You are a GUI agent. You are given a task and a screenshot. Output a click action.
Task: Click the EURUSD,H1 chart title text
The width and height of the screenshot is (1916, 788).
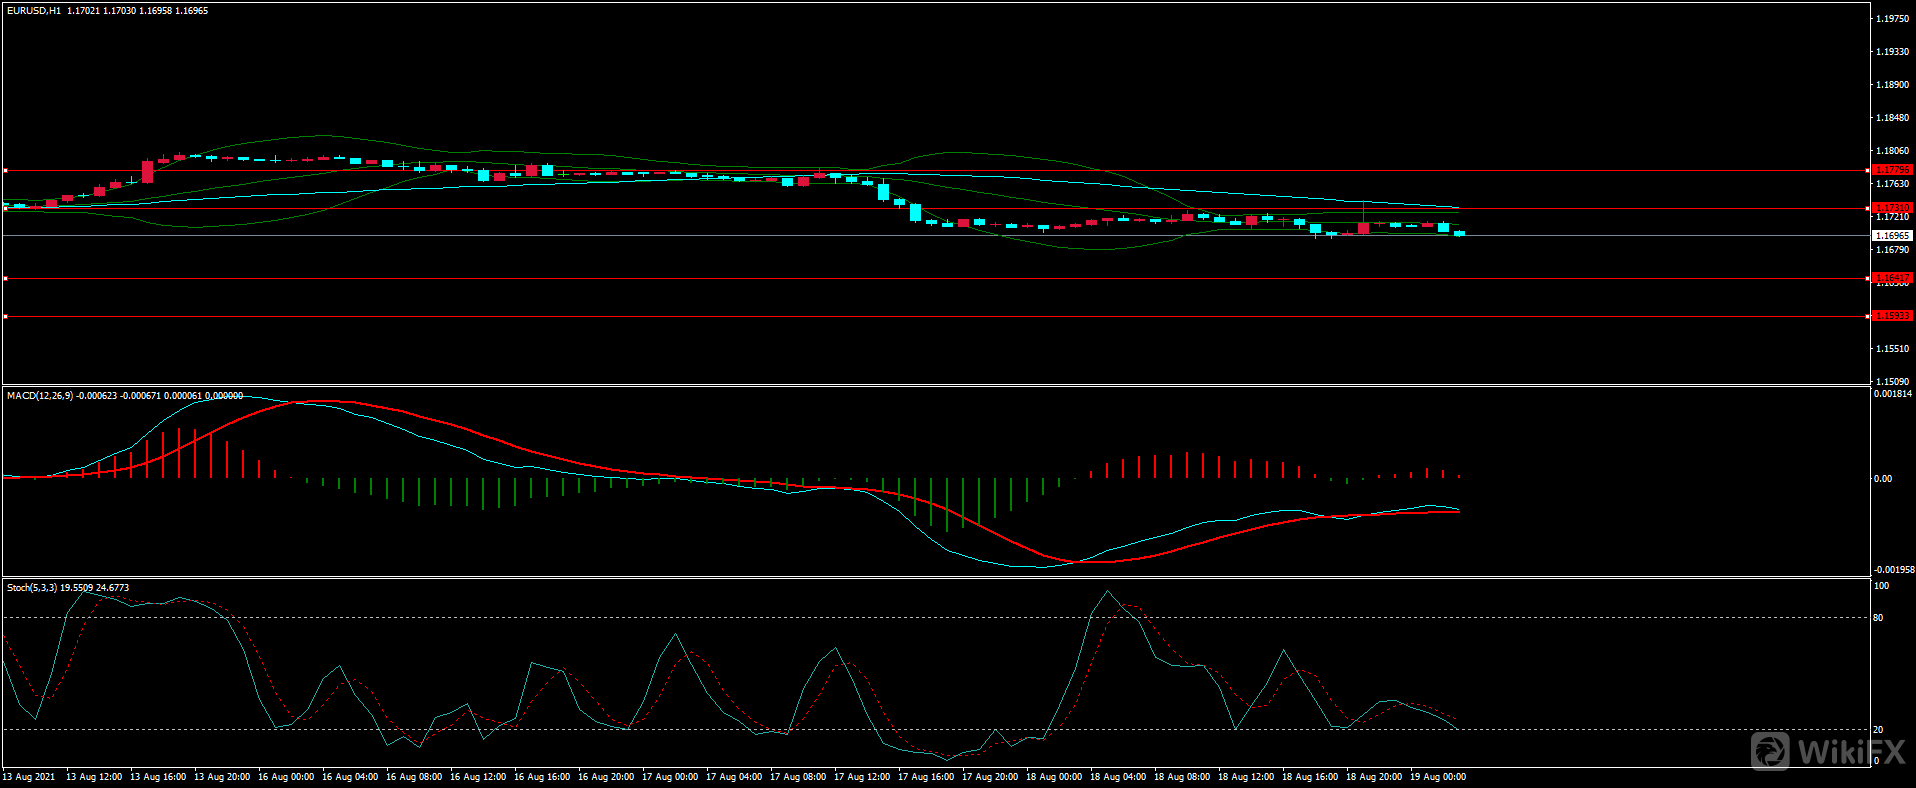[34, 11]
